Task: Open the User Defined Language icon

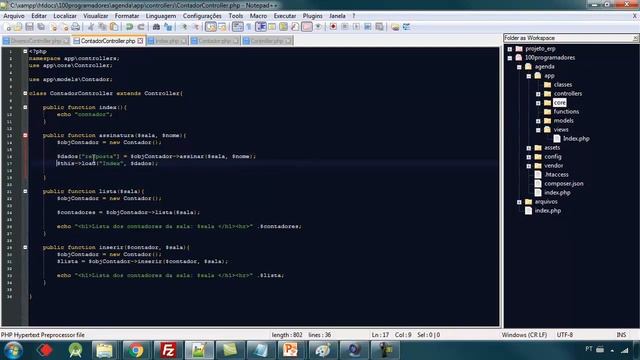Action: pos(272,27)
